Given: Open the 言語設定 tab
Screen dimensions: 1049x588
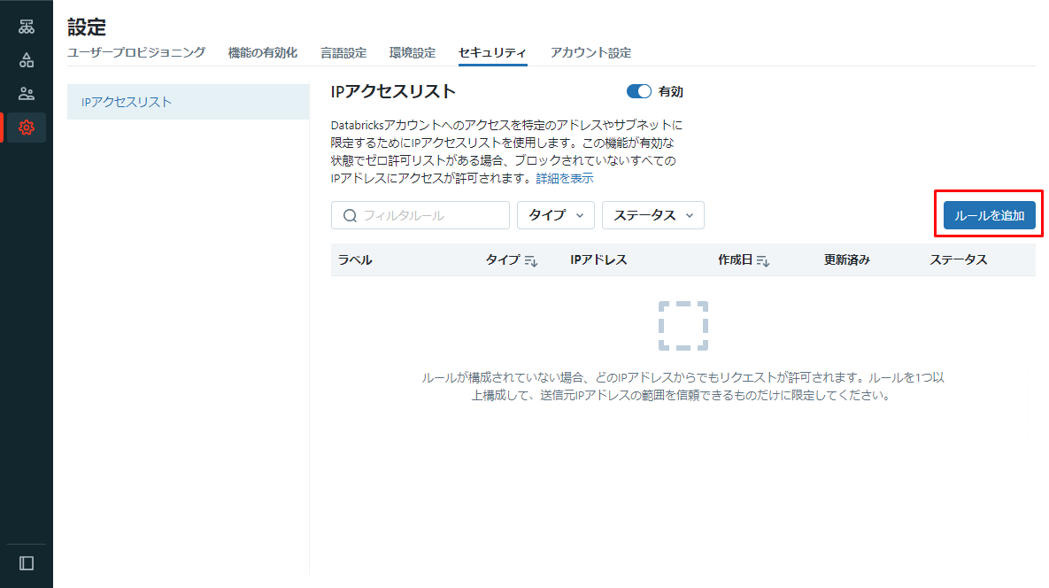Looking at the screenshot, I should coord(343,53).
